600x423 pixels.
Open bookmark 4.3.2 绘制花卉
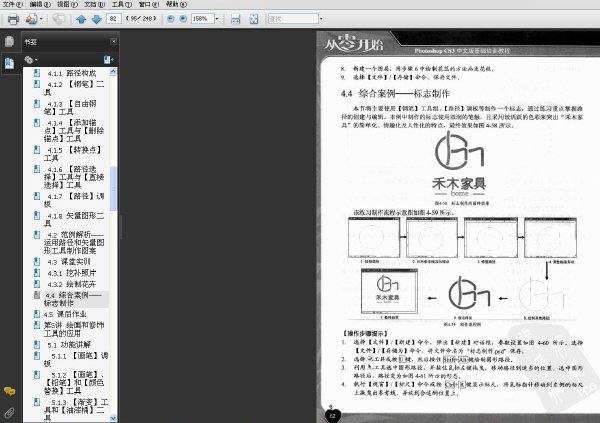pos(72,284)
